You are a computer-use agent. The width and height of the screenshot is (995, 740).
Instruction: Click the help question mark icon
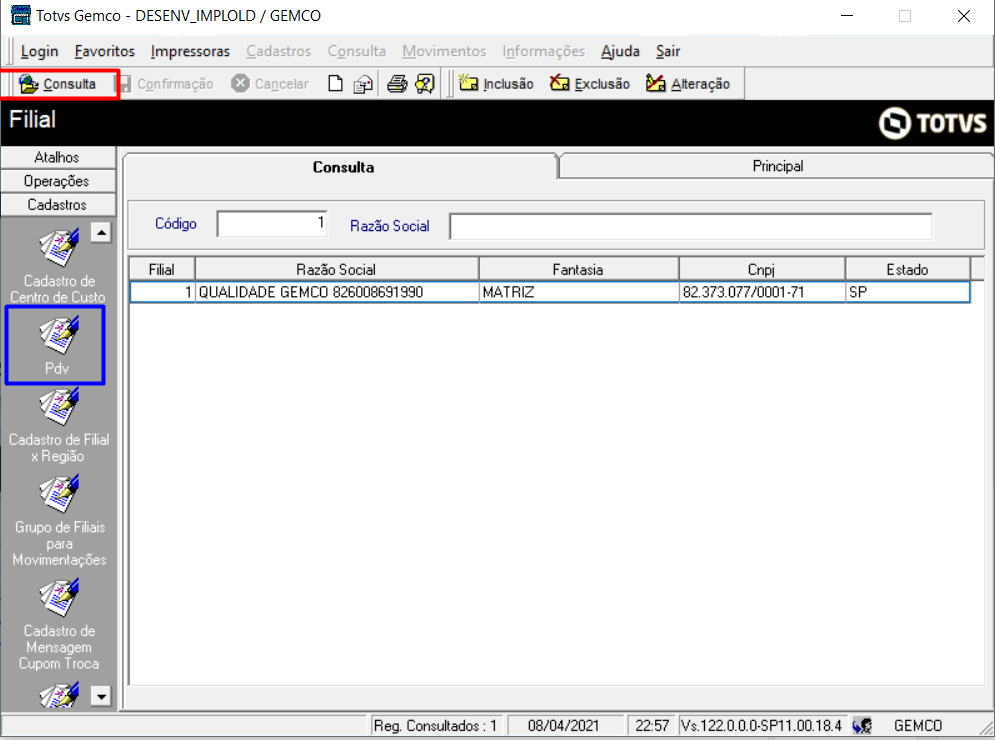point(425,84)
